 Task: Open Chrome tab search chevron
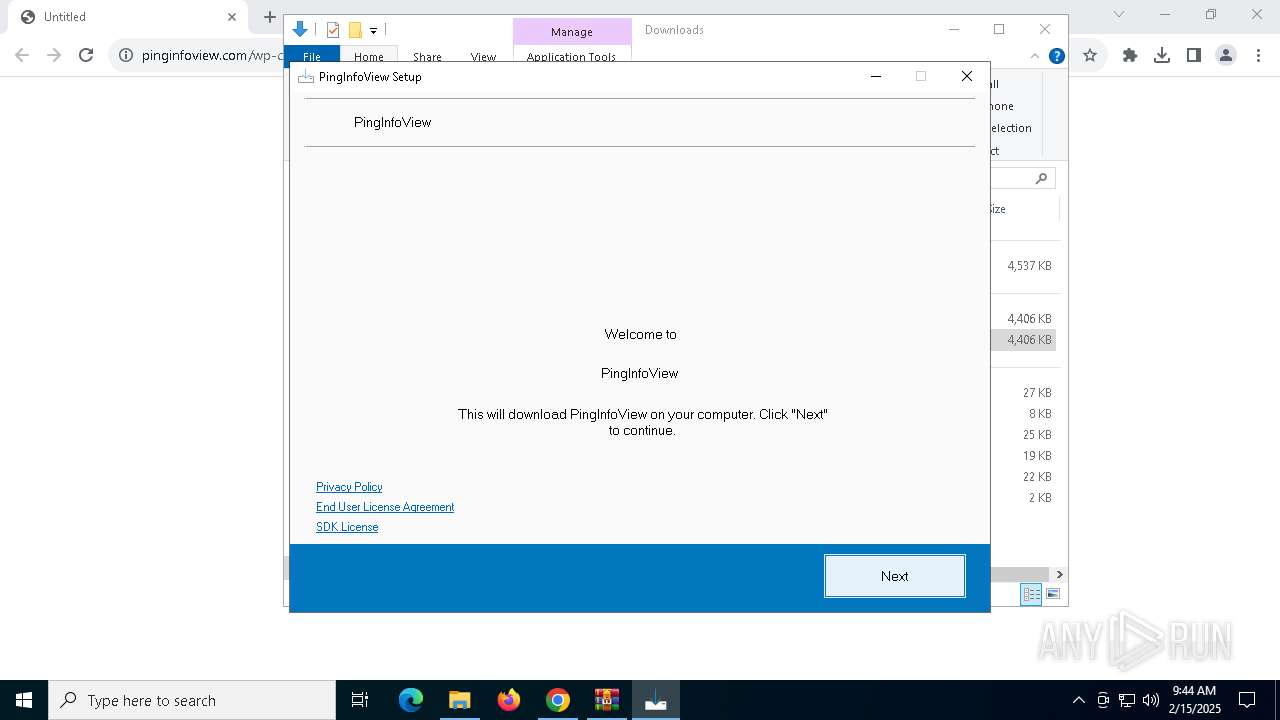tap(1119, 14)
